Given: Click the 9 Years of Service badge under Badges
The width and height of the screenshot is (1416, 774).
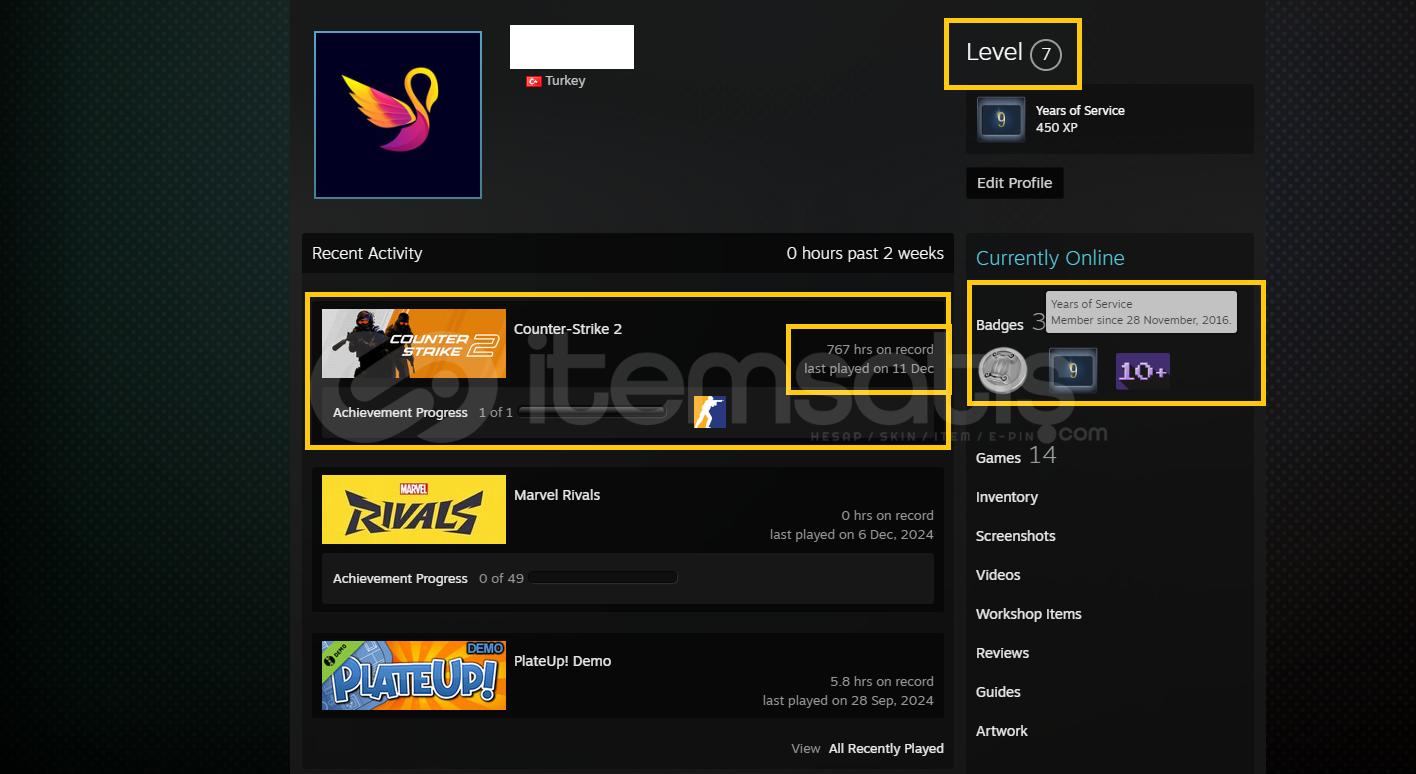Looking at the screenshot, I should pyautogui.click(x=1073, y=370).
